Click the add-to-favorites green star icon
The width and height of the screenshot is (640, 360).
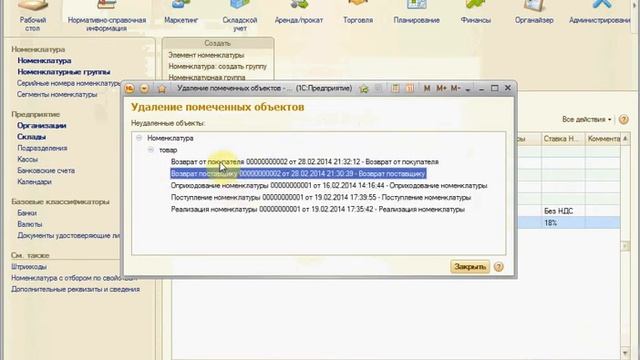(363, 88)
